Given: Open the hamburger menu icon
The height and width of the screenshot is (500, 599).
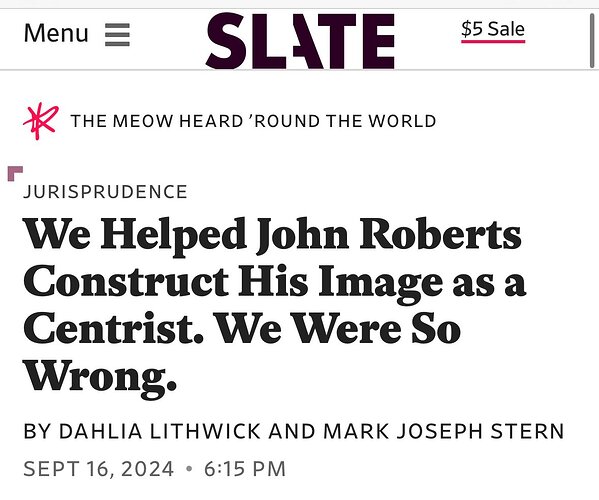Looking at the screenshot, I should [x=117, y=35].
